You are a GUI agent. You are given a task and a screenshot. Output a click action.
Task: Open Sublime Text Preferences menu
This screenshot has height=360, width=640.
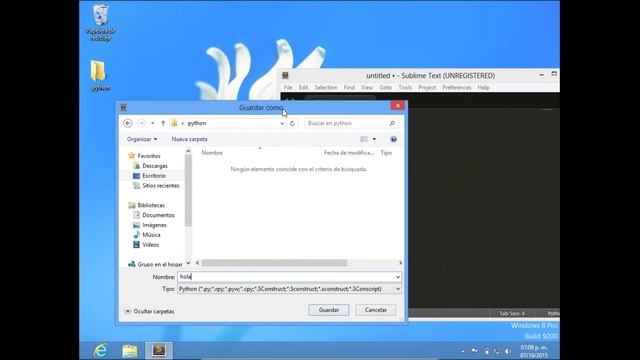coord(456,87)
